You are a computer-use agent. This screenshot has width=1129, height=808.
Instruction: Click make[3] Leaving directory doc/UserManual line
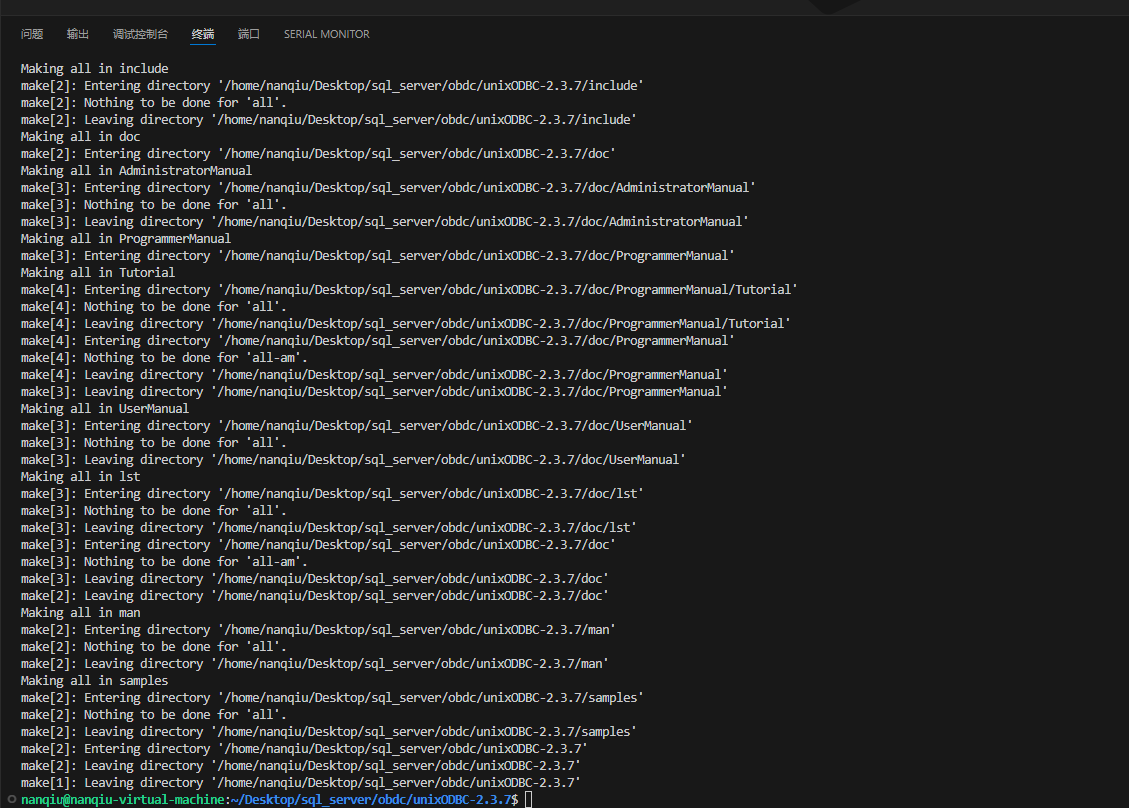pos(353,459)
